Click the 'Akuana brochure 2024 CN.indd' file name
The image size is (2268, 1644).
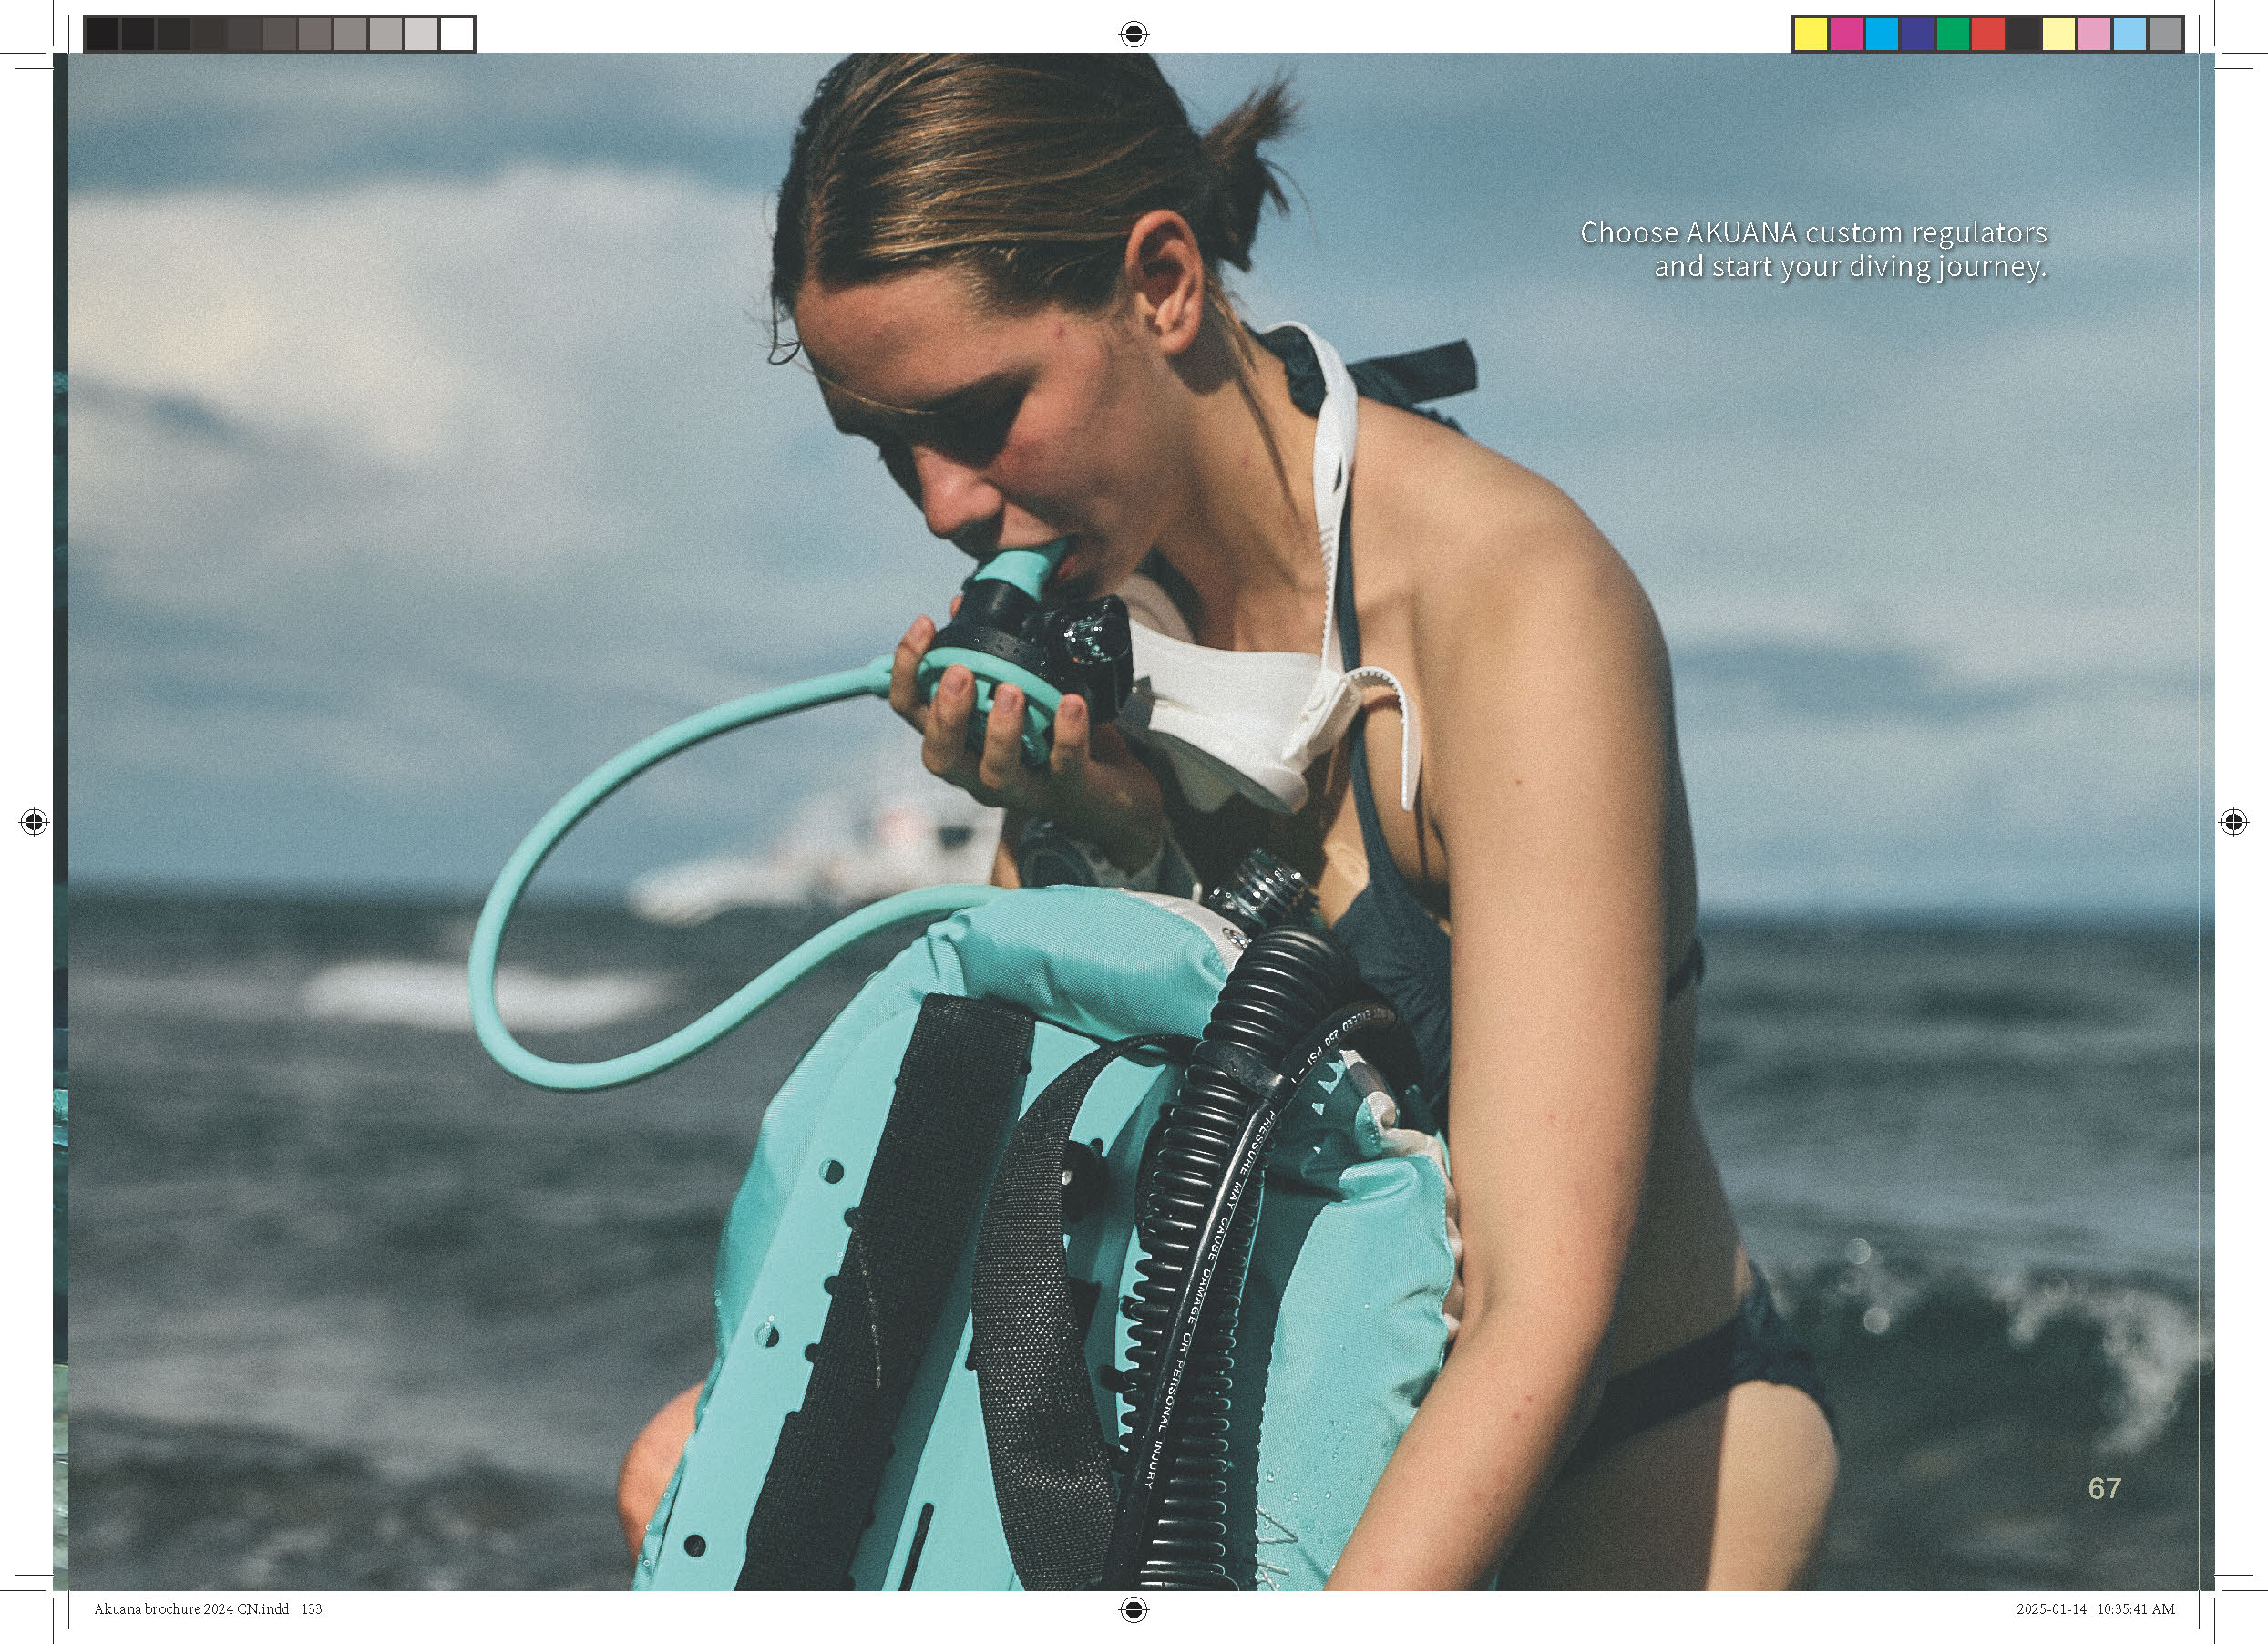click(191, 1609)
